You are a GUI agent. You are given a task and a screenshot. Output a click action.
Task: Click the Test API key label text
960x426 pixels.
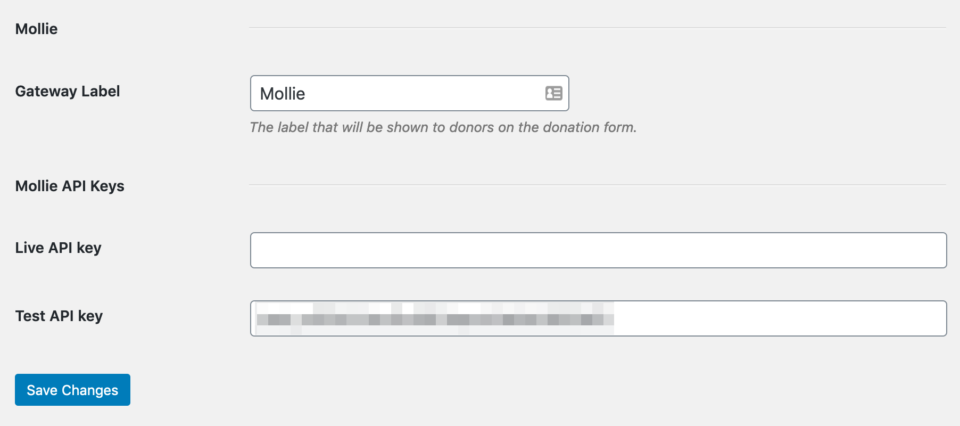click(x=59, y=316)
